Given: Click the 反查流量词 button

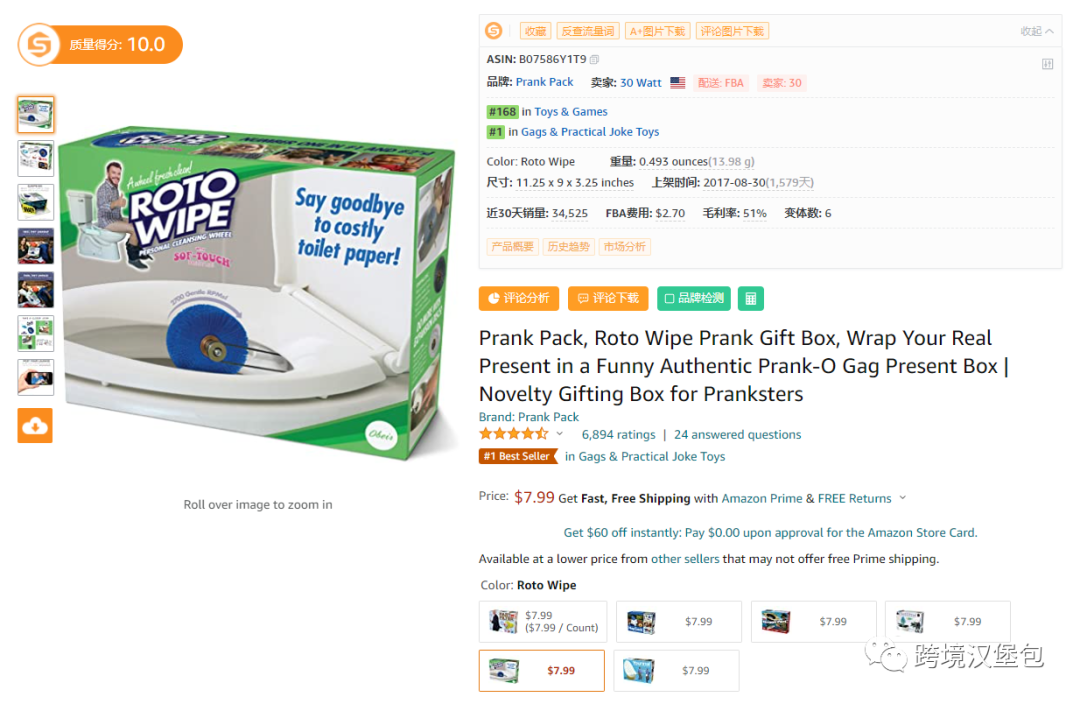Looking at the screenshot, I should 587,31.
